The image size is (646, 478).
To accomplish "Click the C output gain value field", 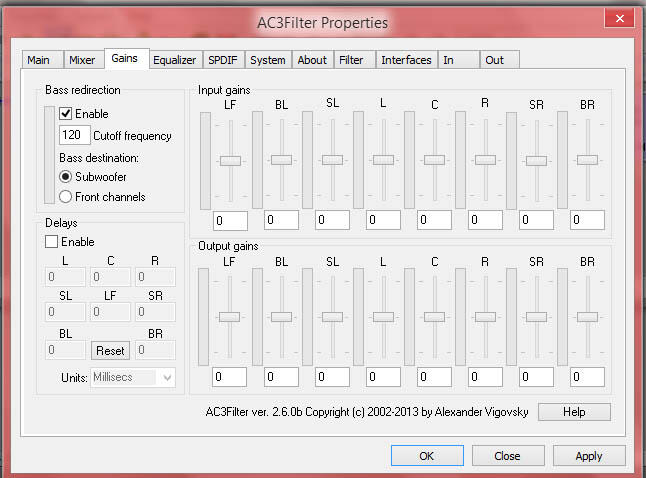I will 435,377.
